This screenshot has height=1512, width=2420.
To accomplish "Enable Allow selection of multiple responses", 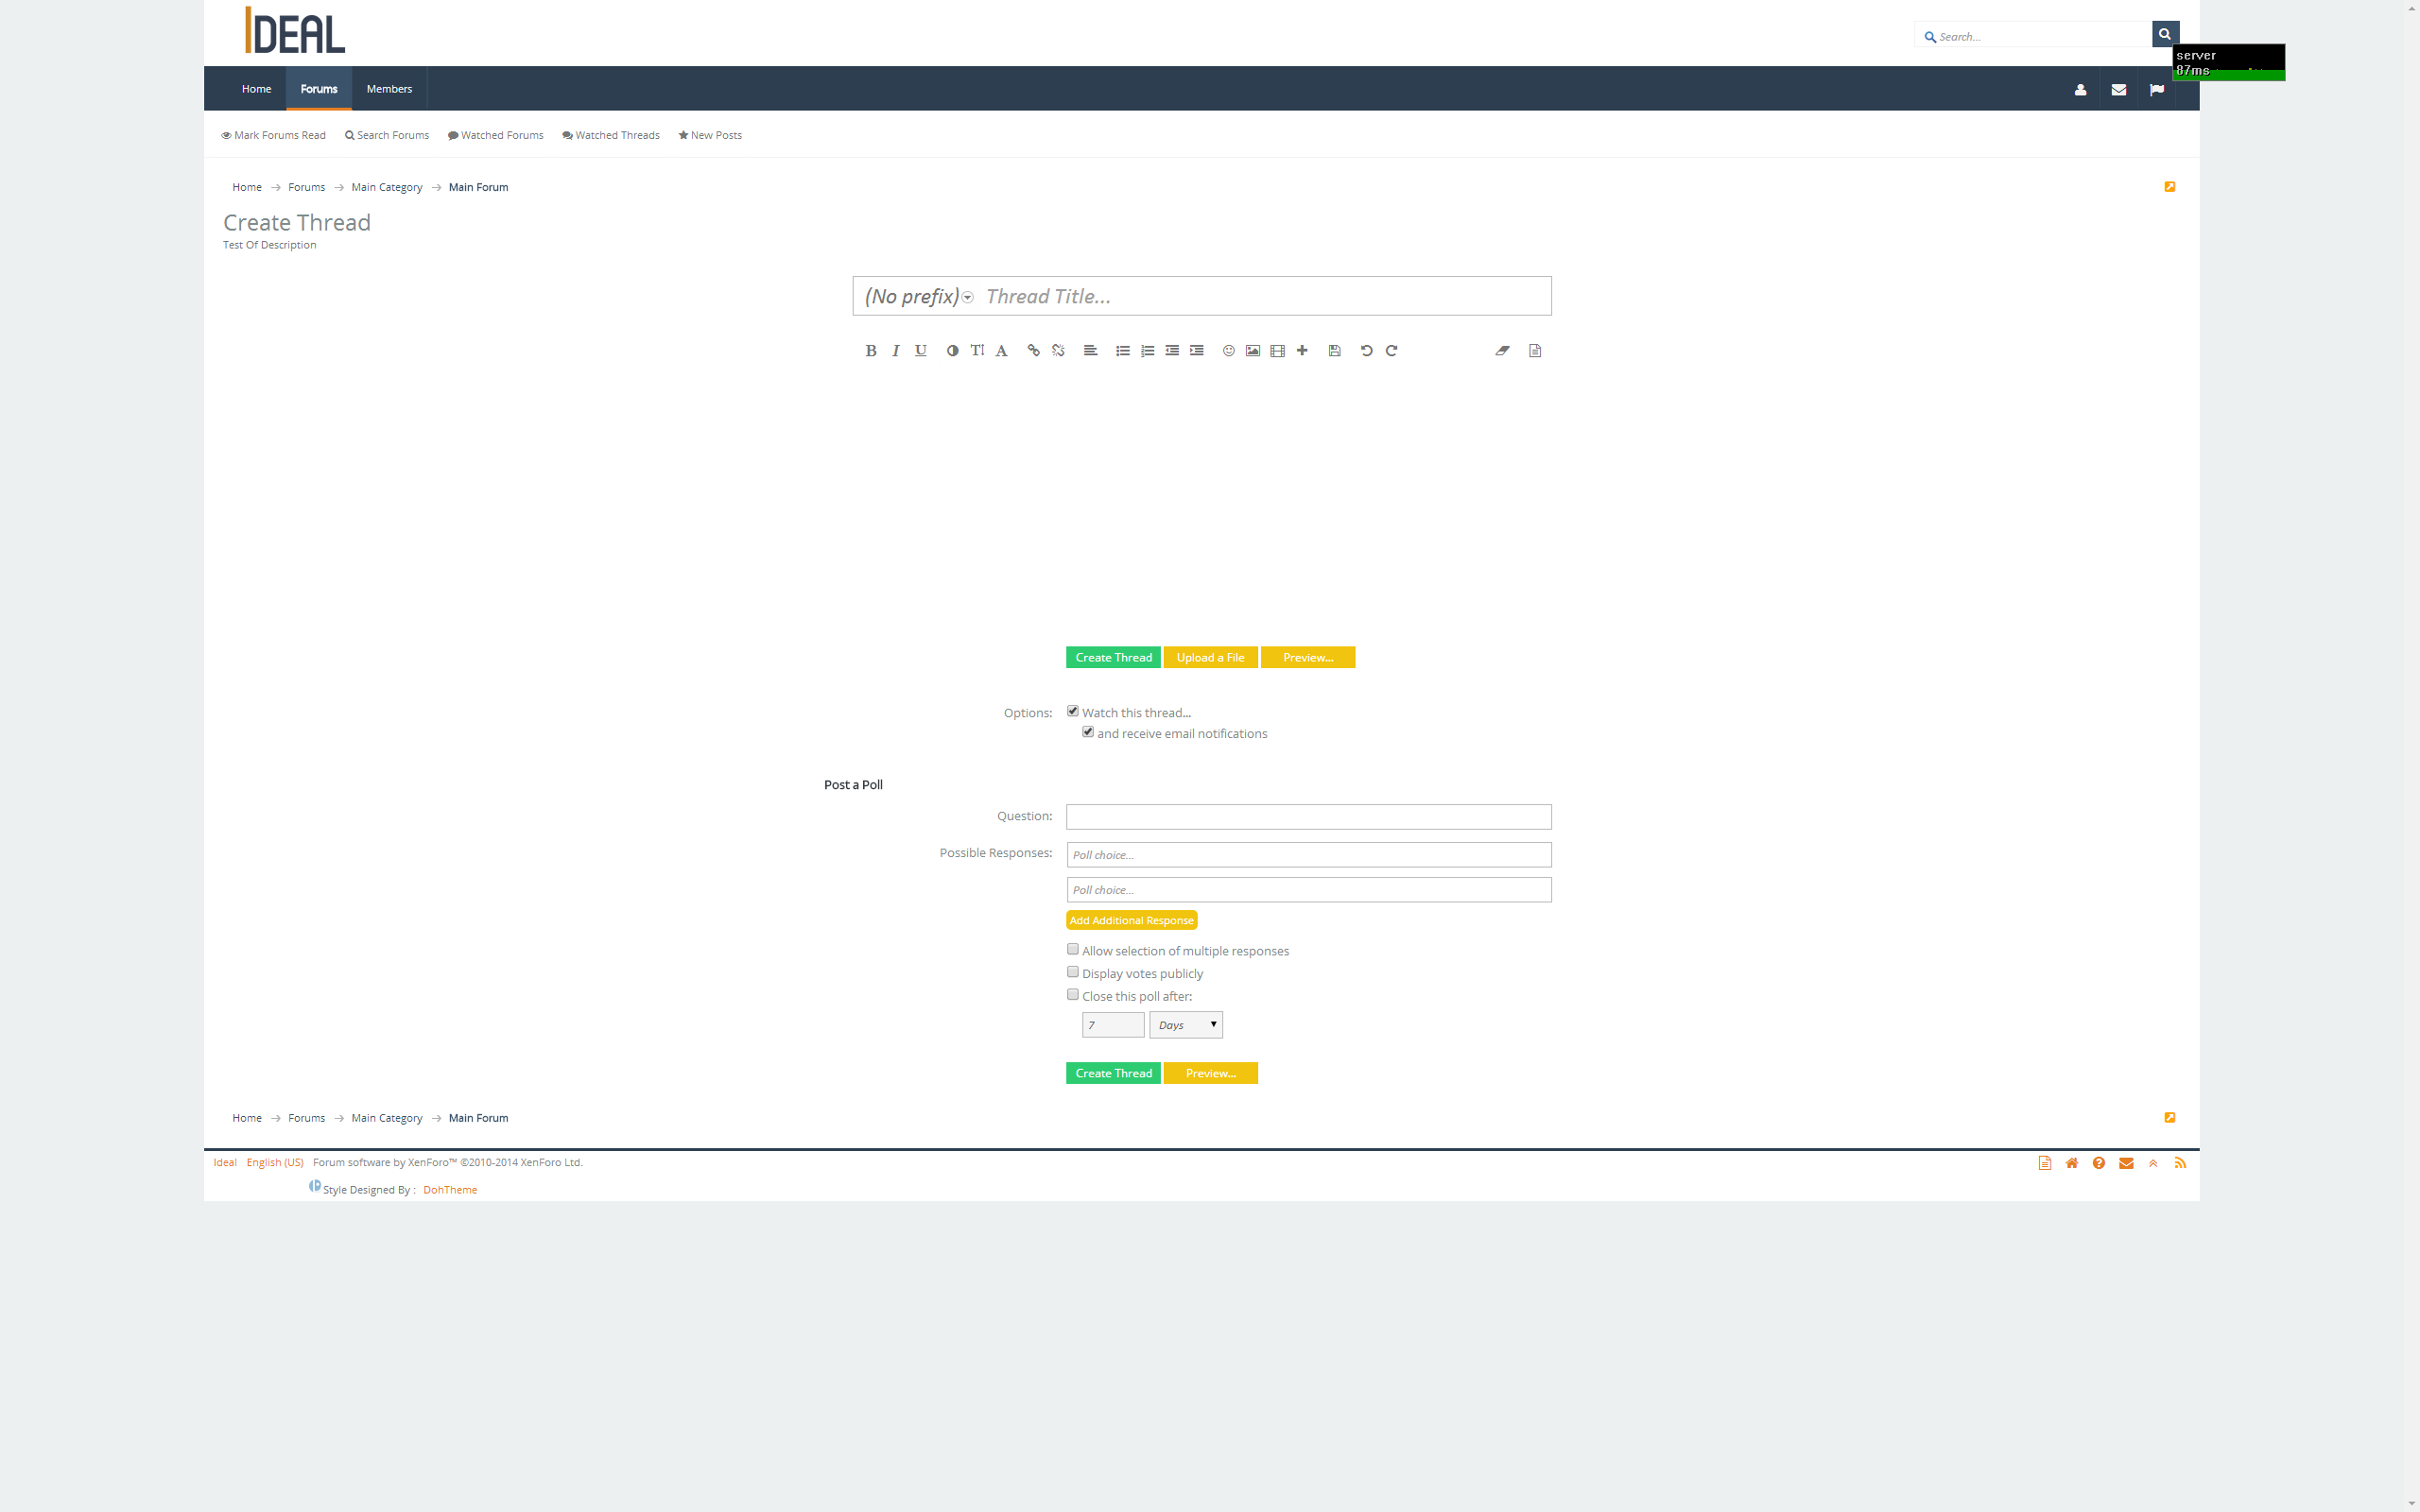I will 1073,949.
